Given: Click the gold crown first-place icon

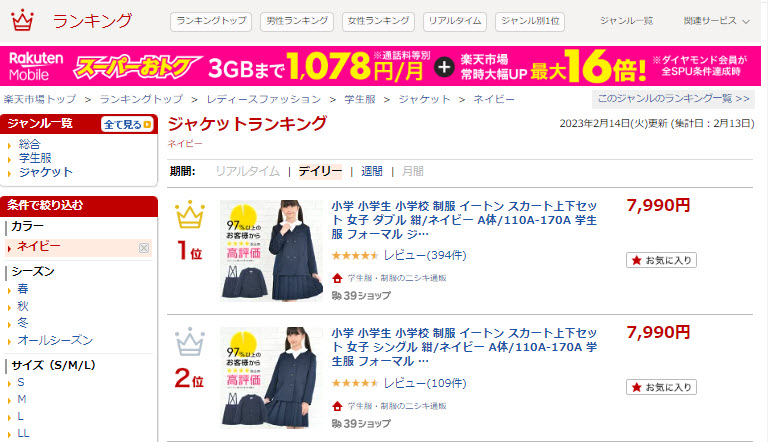Looking at the screenshot, I should [190, 215].
